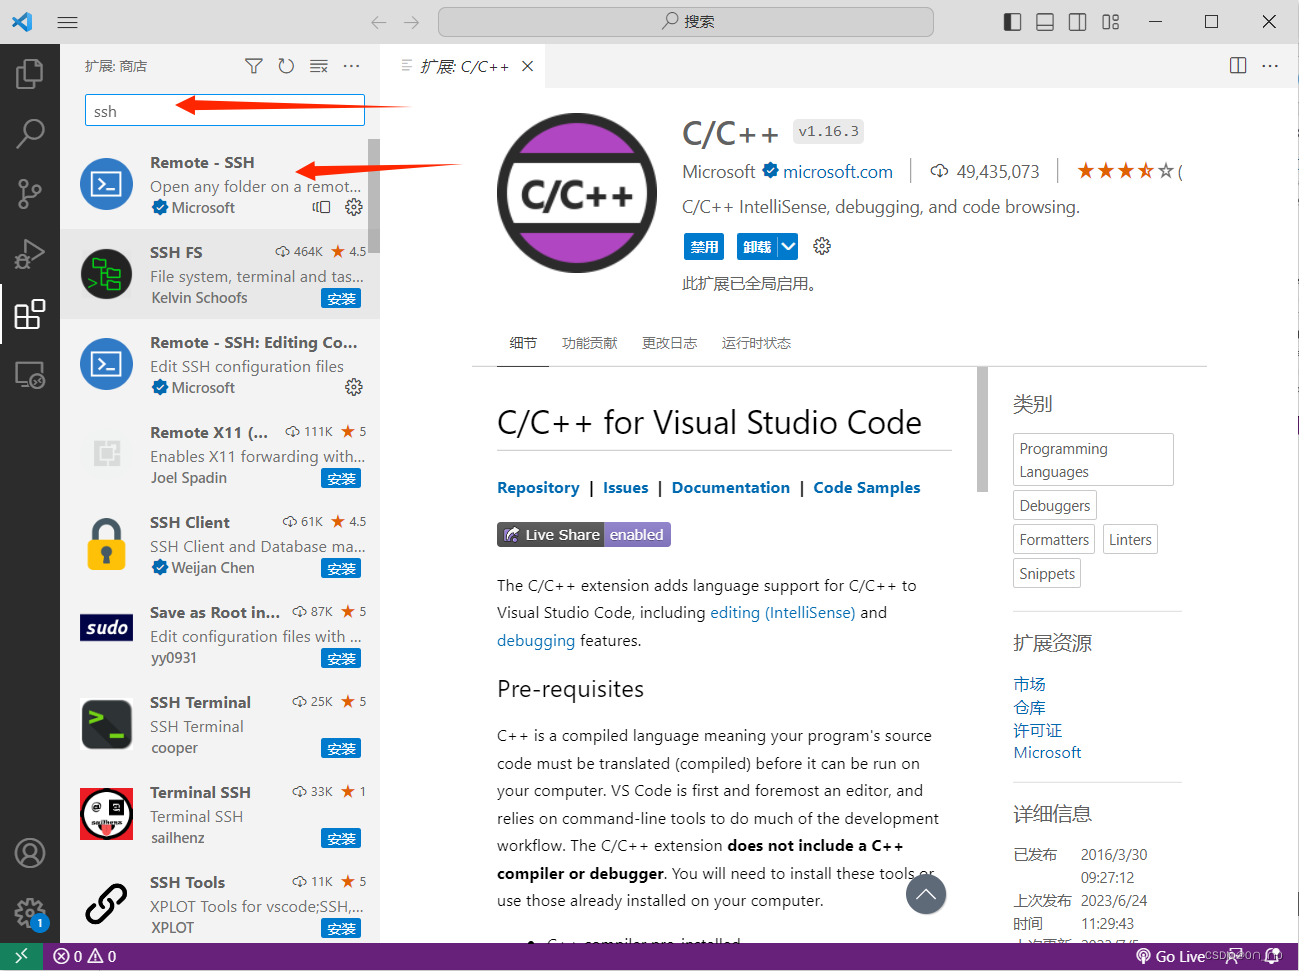This screenshot has height=971, width=1299.
Task: Open the Code Samples link
Action: [x=867, y=487]
